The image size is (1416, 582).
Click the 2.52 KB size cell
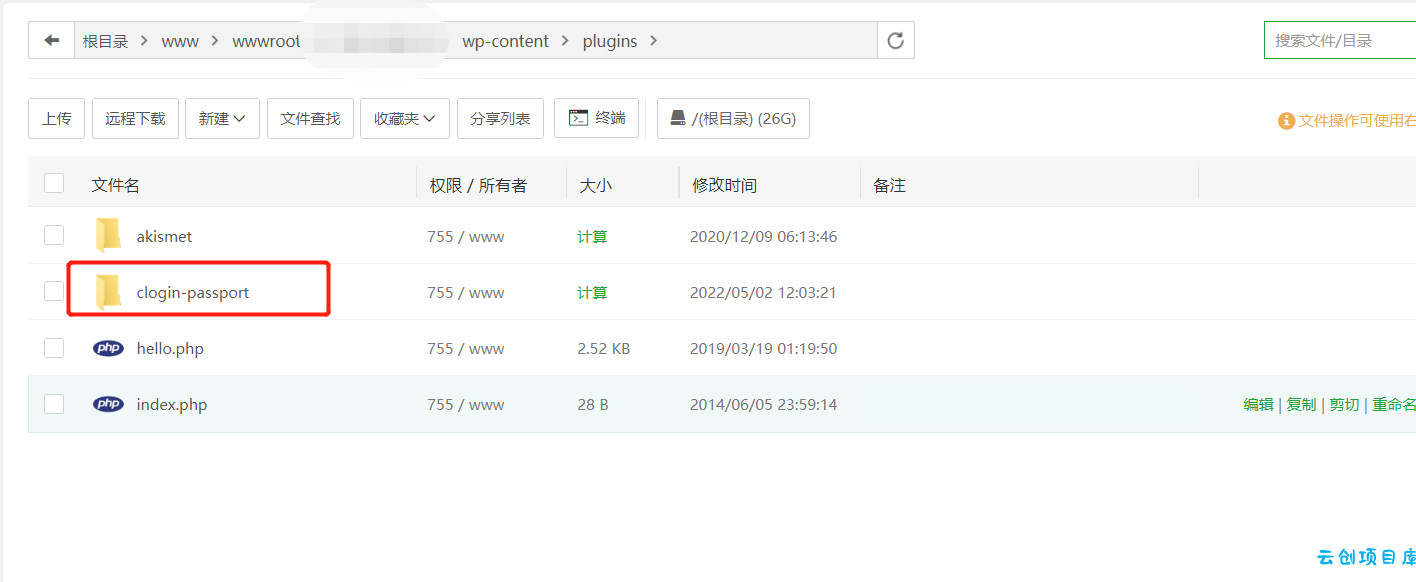(604, 349)
